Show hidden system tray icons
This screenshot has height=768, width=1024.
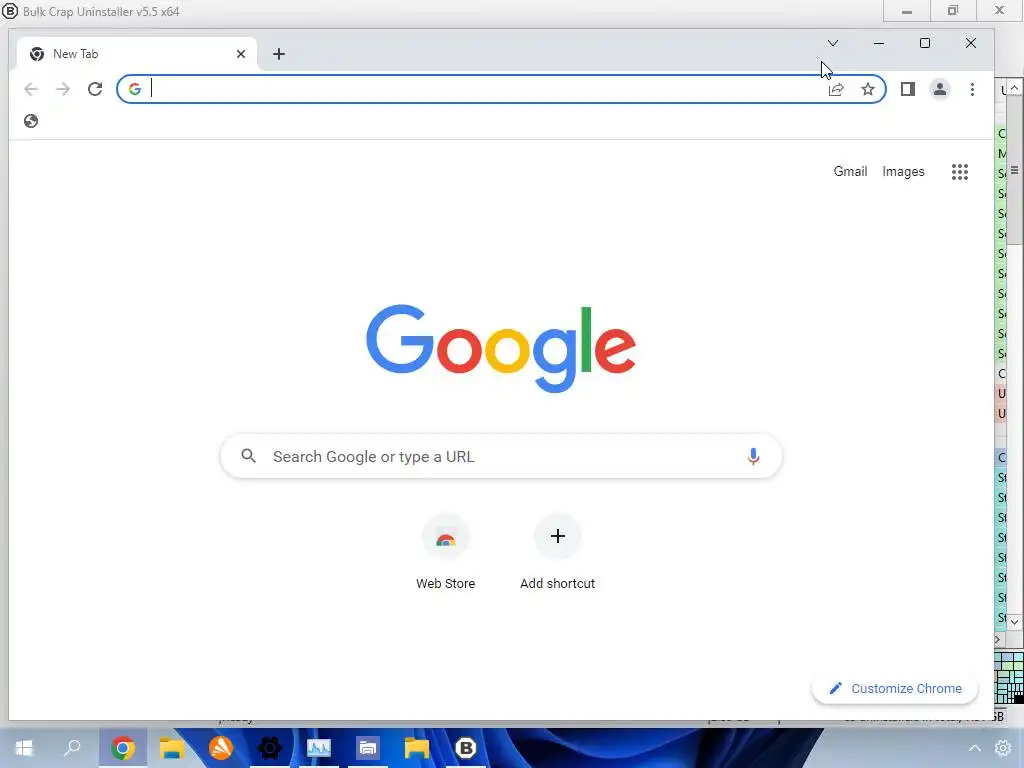point(975,748)
